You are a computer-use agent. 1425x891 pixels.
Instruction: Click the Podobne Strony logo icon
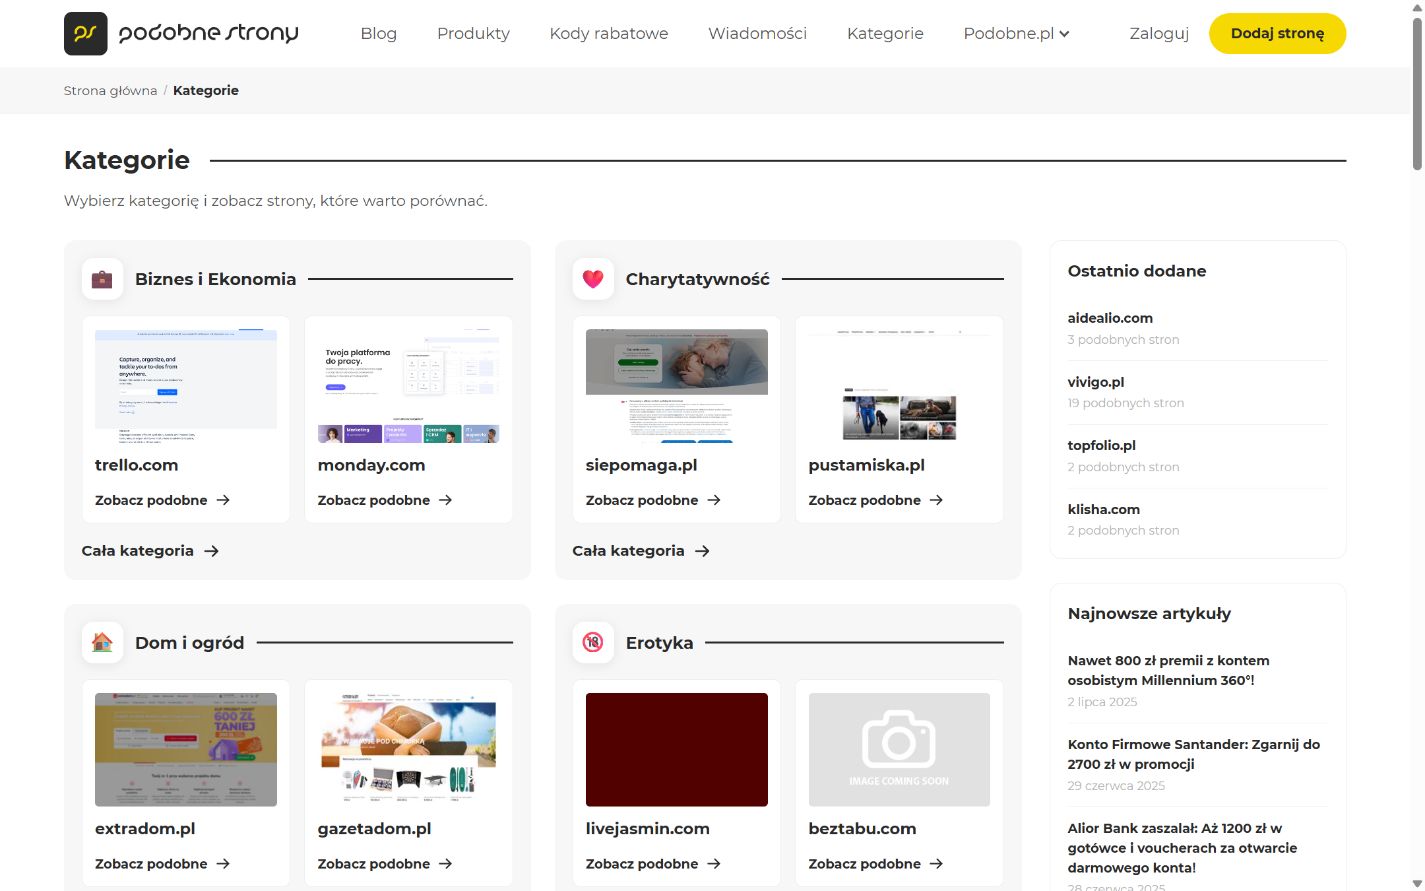86,33
